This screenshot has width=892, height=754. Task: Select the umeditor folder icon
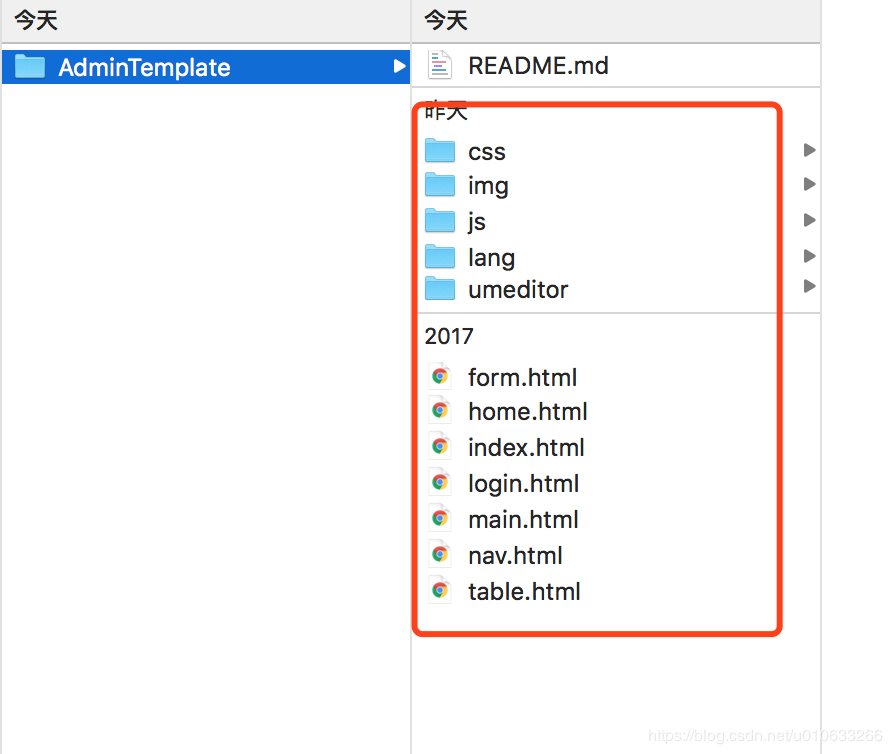(440, 289)
